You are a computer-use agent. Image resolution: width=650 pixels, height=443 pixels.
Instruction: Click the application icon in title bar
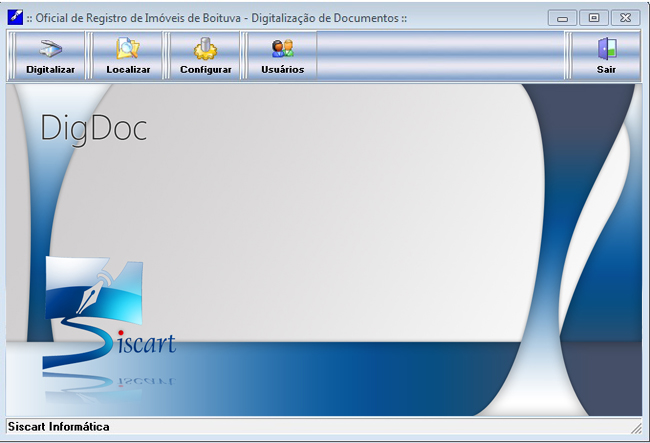click(15, 17)
